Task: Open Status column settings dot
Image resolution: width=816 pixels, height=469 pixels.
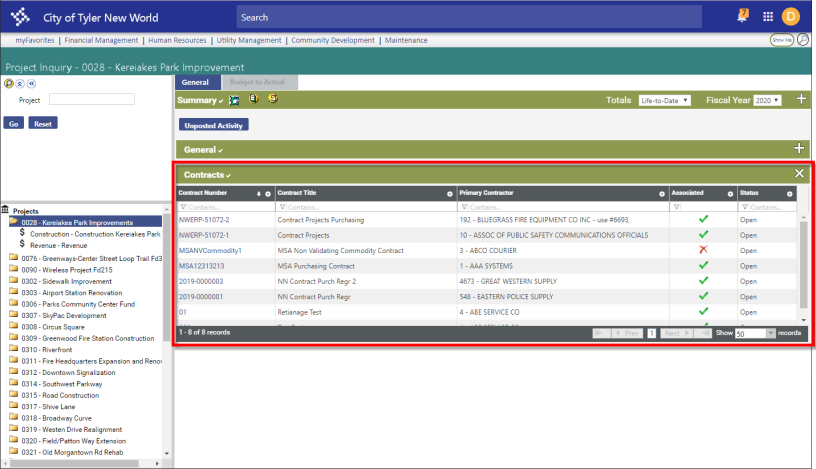Action: click(789, 194)
